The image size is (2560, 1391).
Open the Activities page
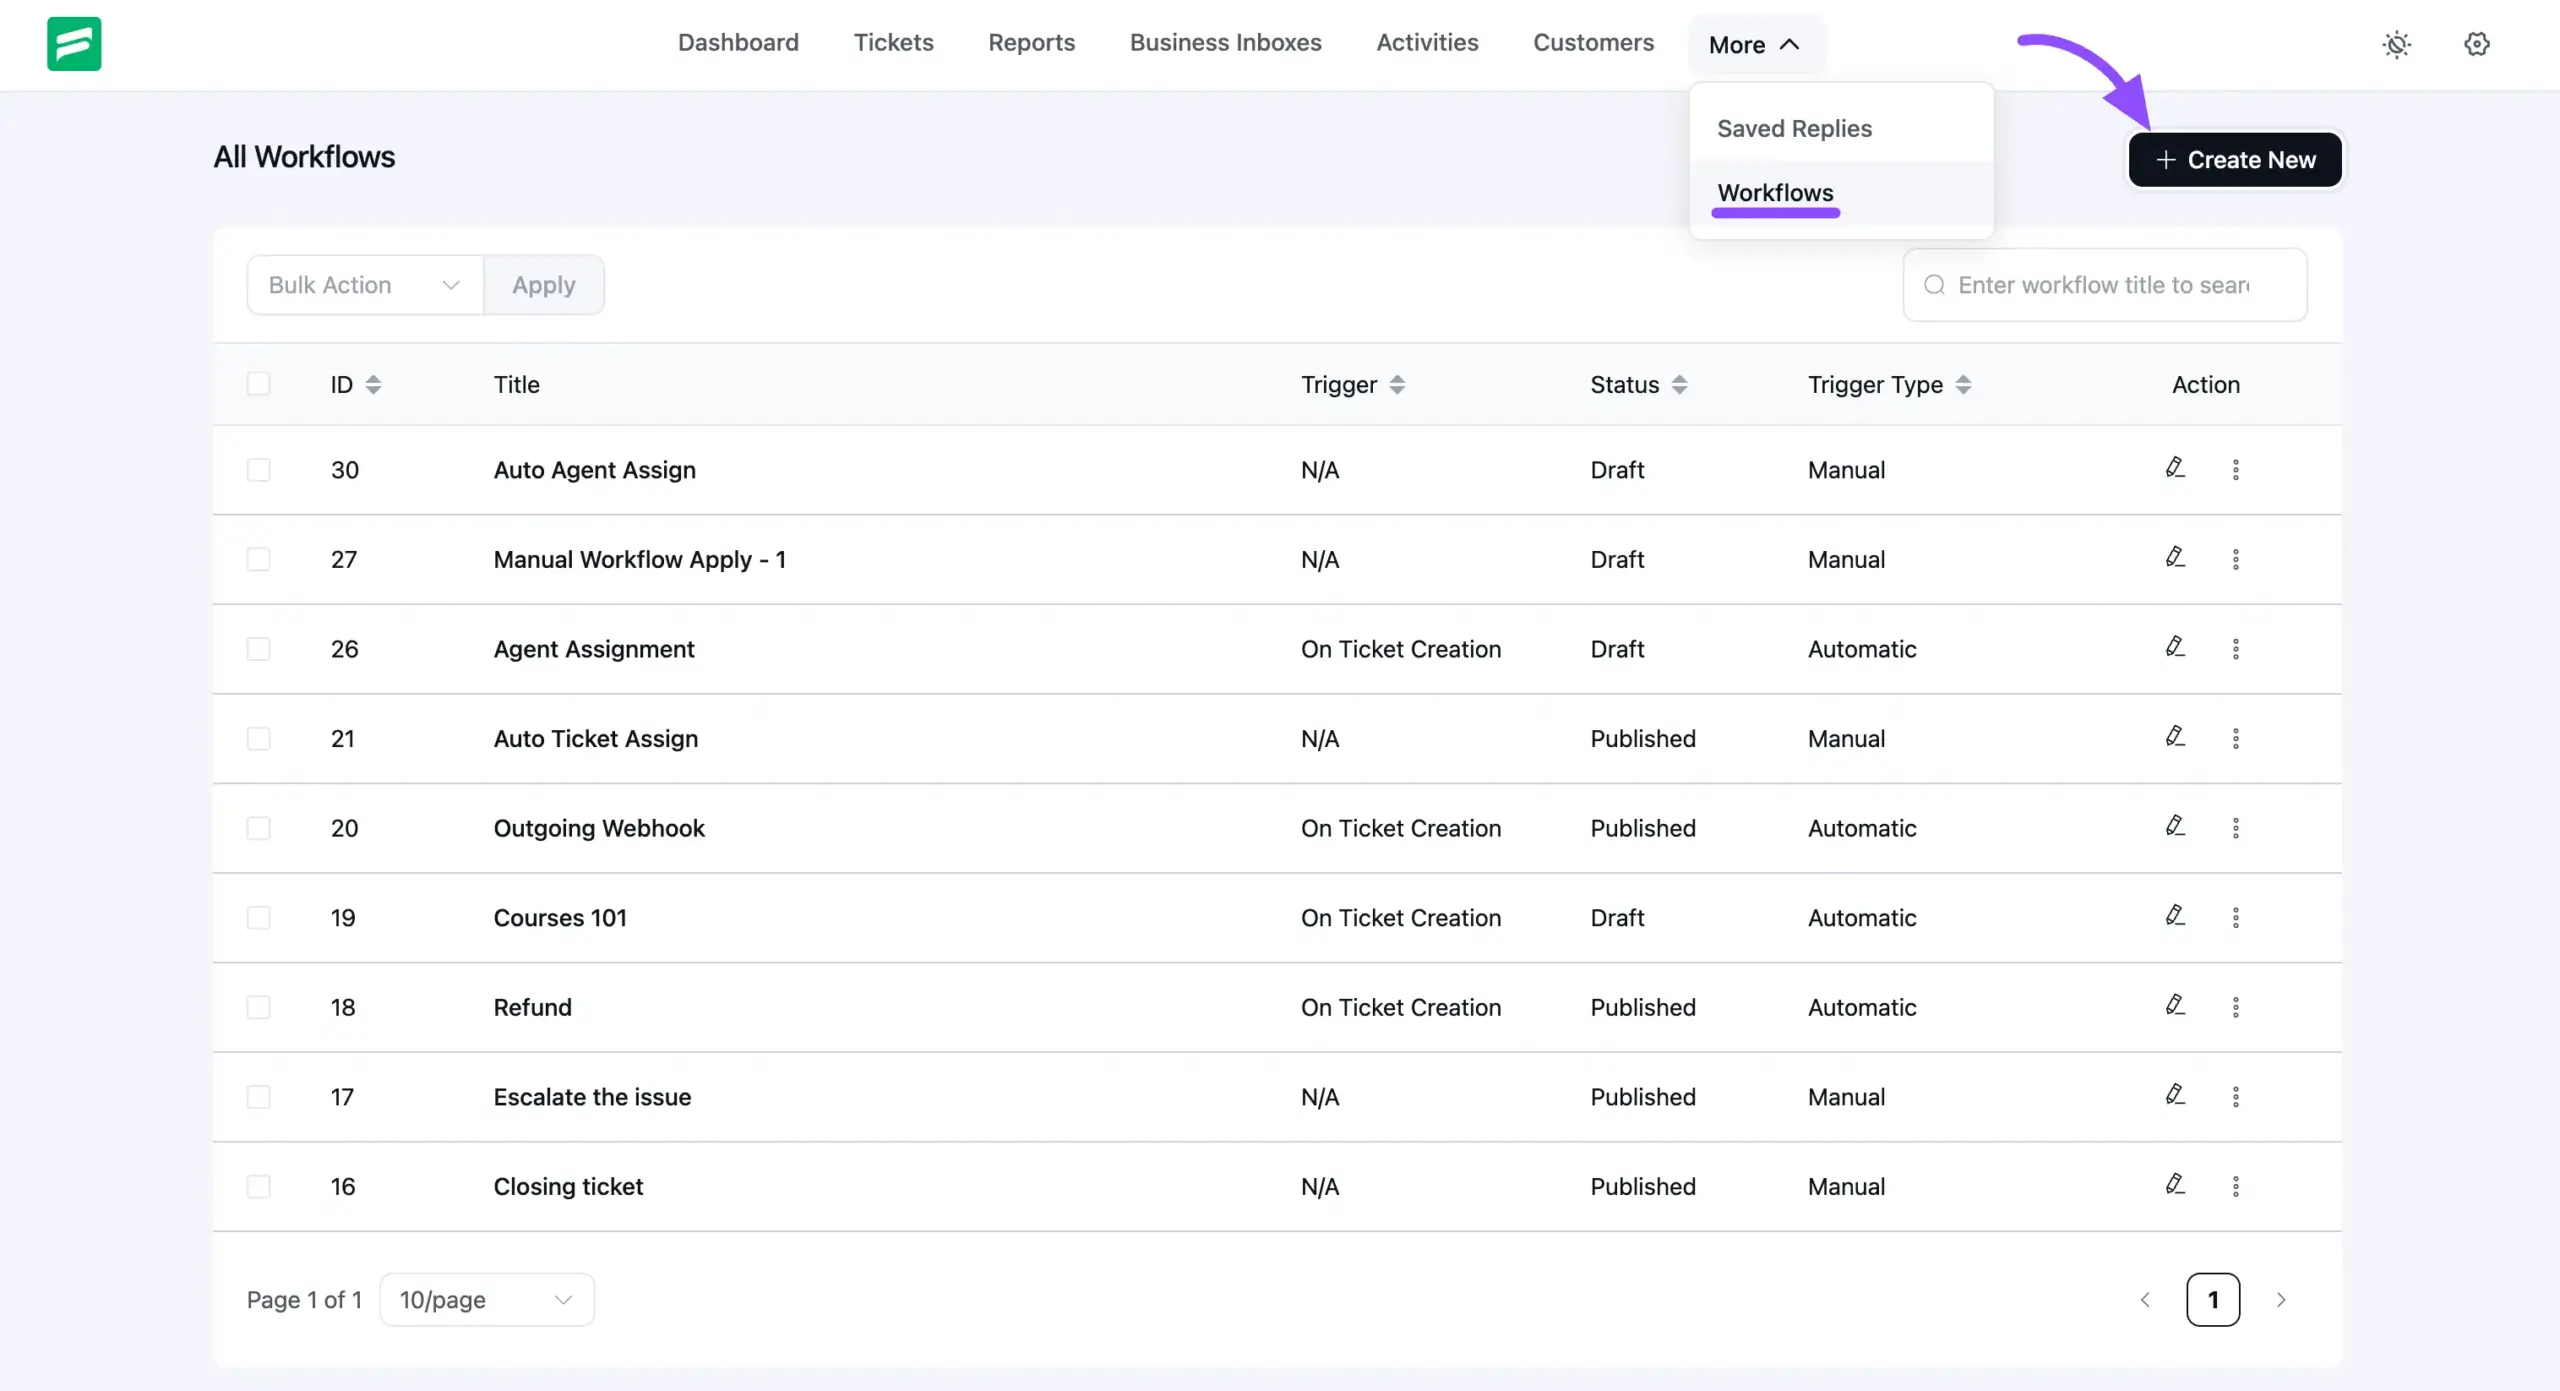(1427, 43)
